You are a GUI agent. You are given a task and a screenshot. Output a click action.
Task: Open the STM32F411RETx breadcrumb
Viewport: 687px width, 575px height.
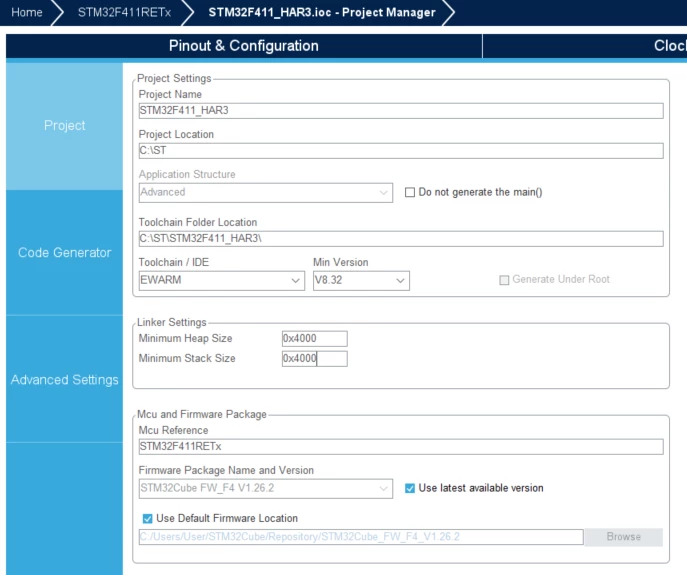[124, 12]
